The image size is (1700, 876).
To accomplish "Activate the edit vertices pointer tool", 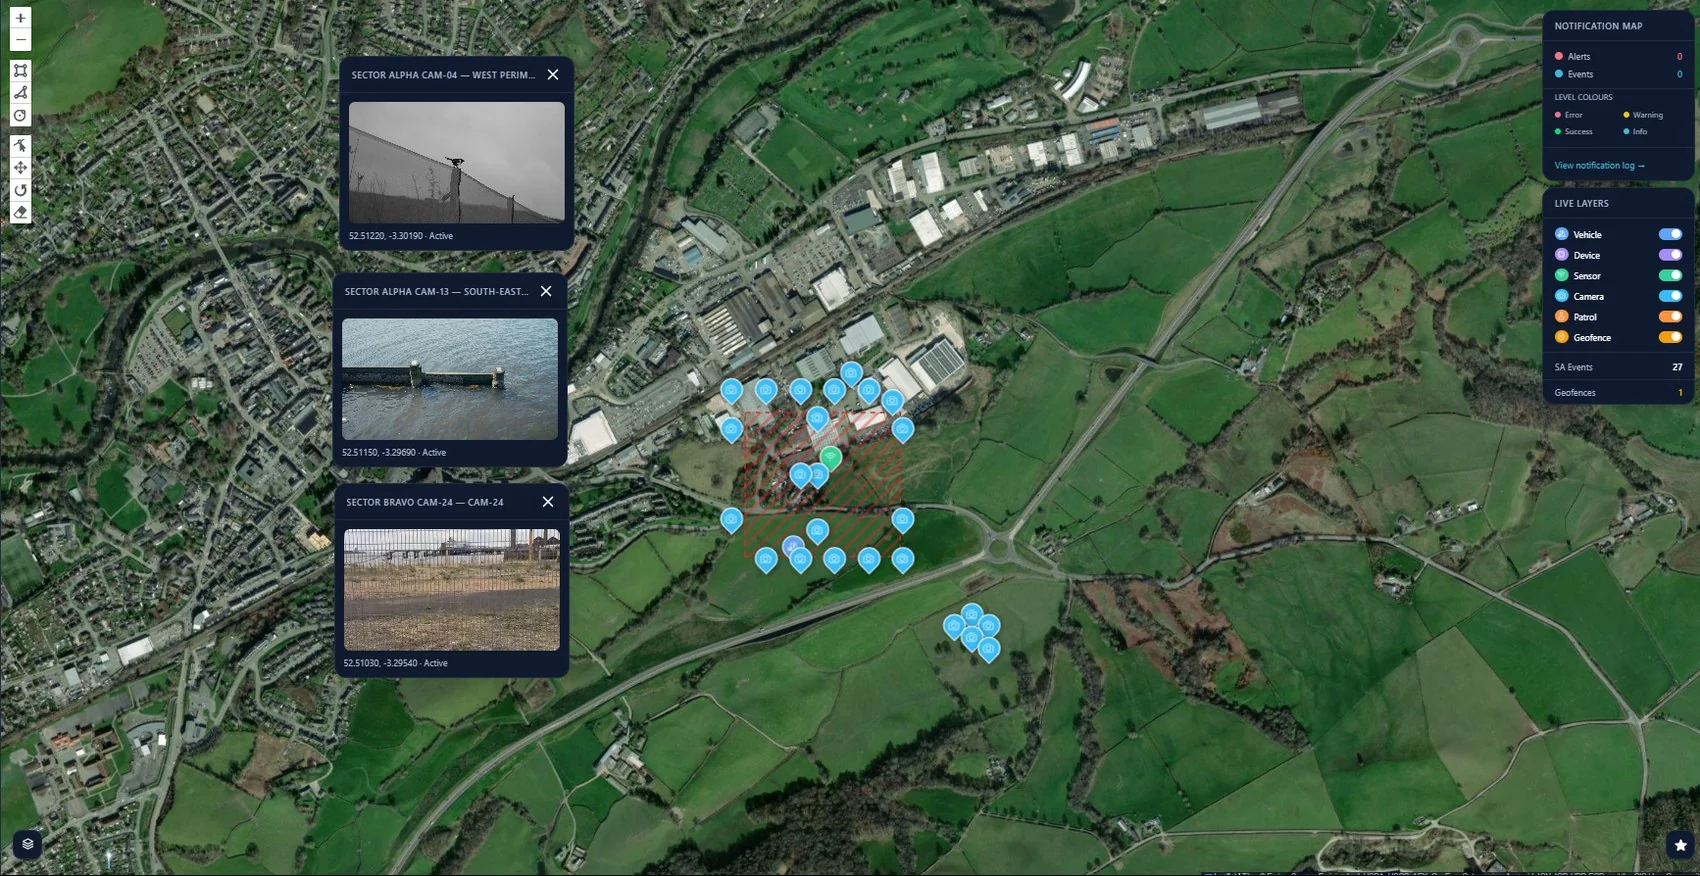I will 20,146.
